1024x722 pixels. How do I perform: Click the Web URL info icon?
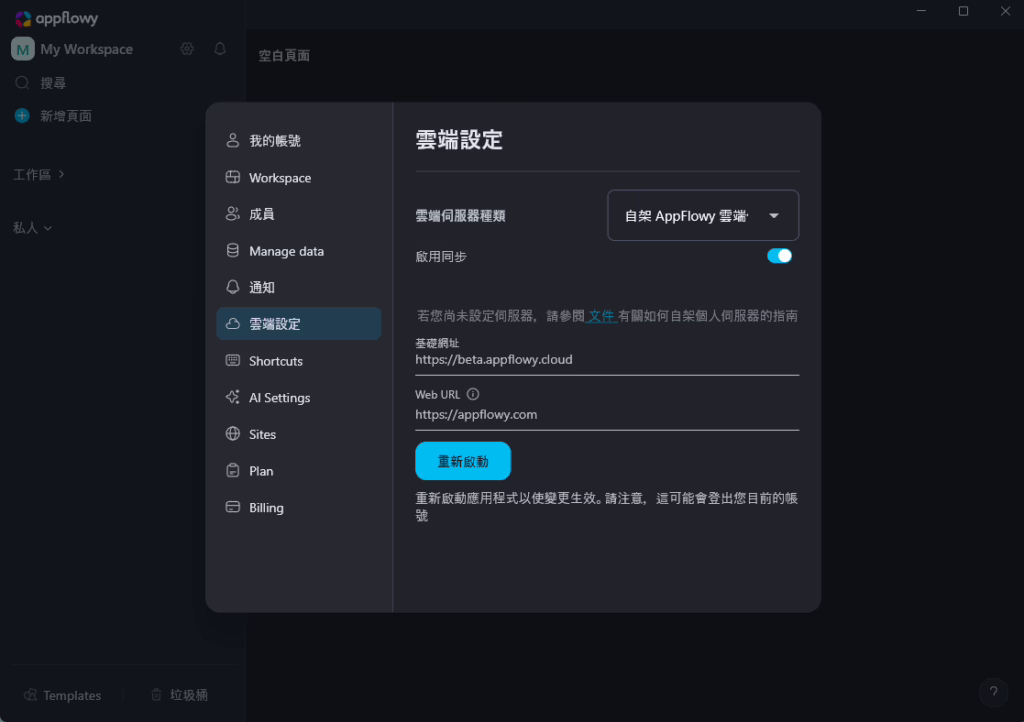pos(473,394)
